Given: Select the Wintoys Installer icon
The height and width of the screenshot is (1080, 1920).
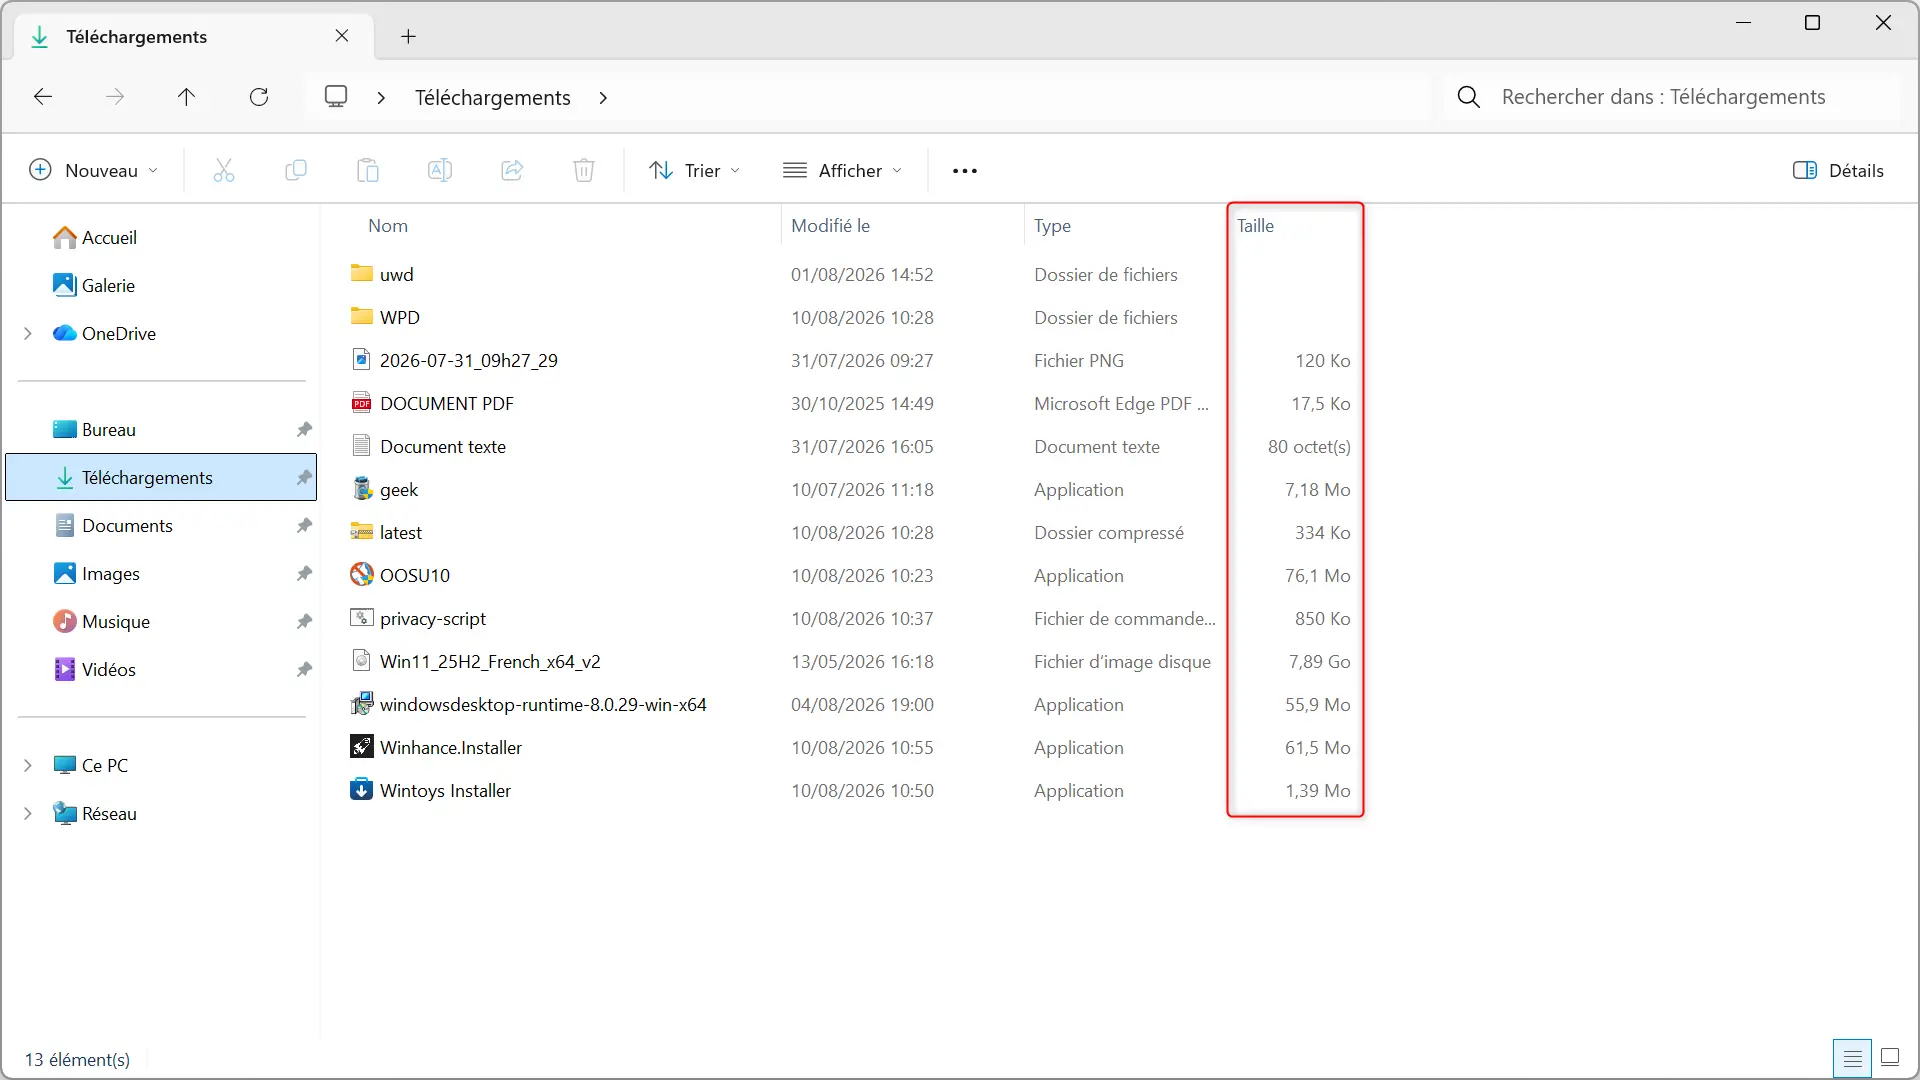Looking at the screenshot, I should click(x=362, y=790).
